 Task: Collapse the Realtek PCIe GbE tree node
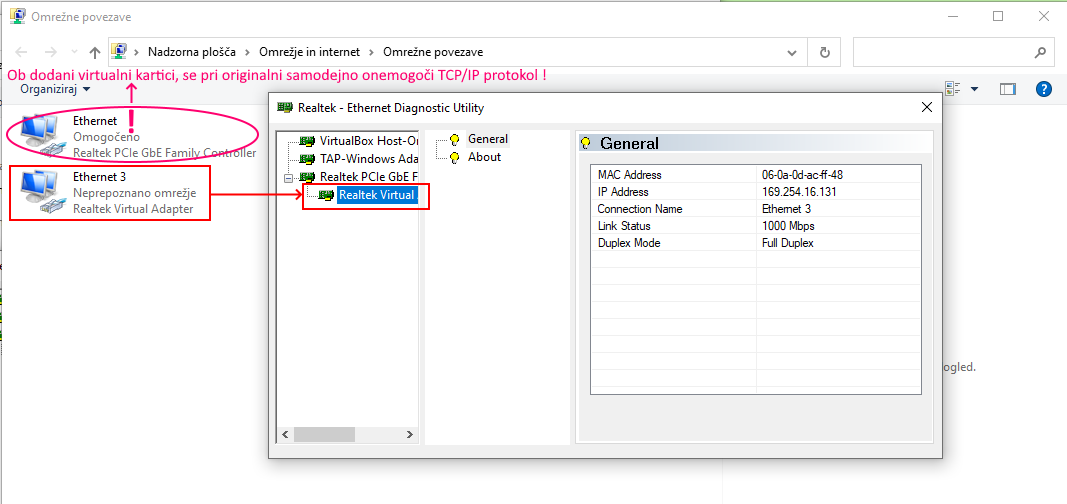click(x=289, y=178)
